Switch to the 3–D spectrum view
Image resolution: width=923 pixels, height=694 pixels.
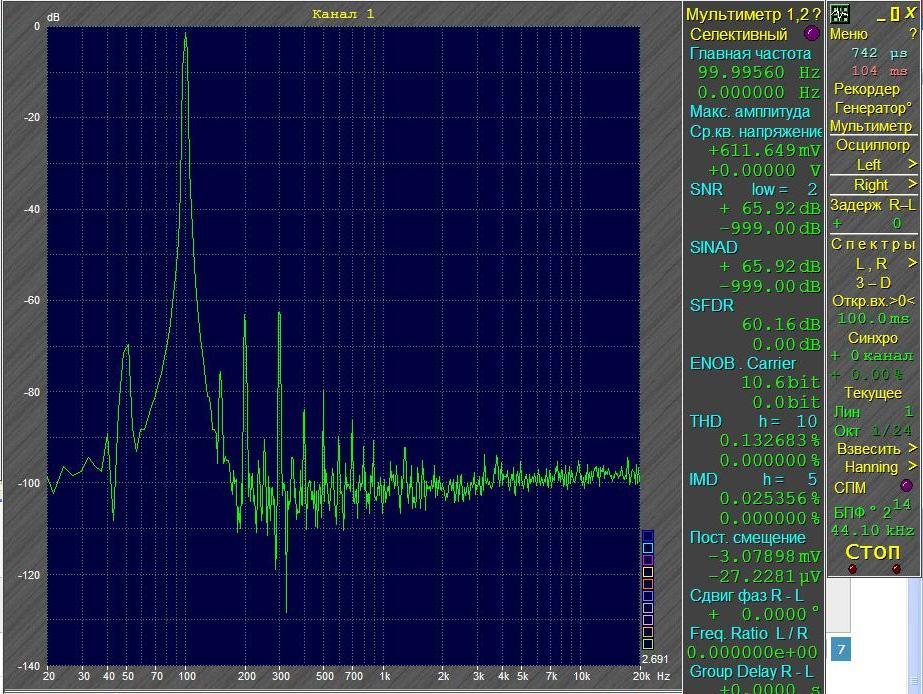pyautogui.click(x=873, y=283)
